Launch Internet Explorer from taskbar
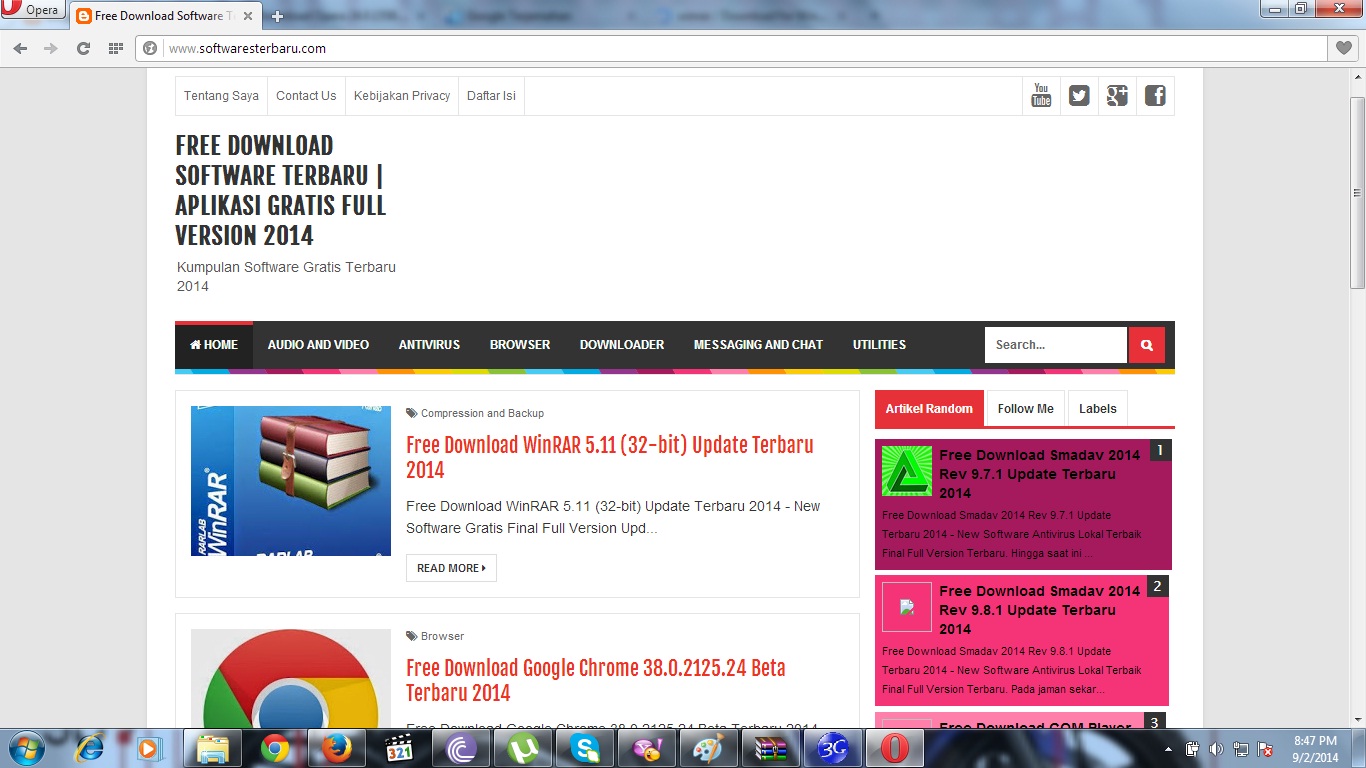 [90, 748]
